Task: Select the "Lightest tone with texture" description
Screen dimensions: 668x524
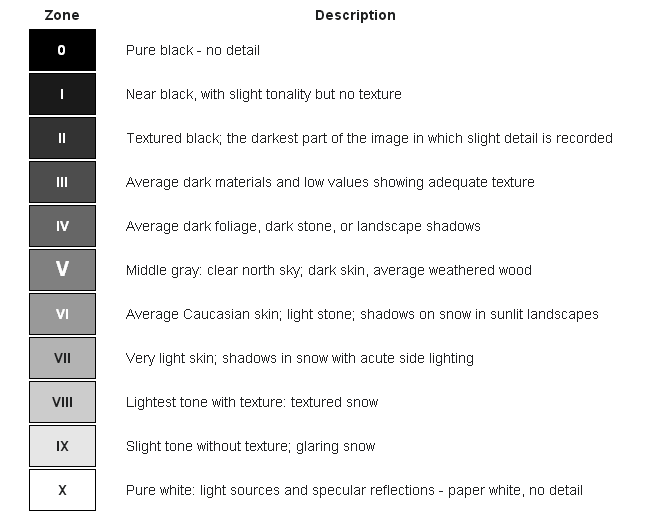Action: point(252,402)
